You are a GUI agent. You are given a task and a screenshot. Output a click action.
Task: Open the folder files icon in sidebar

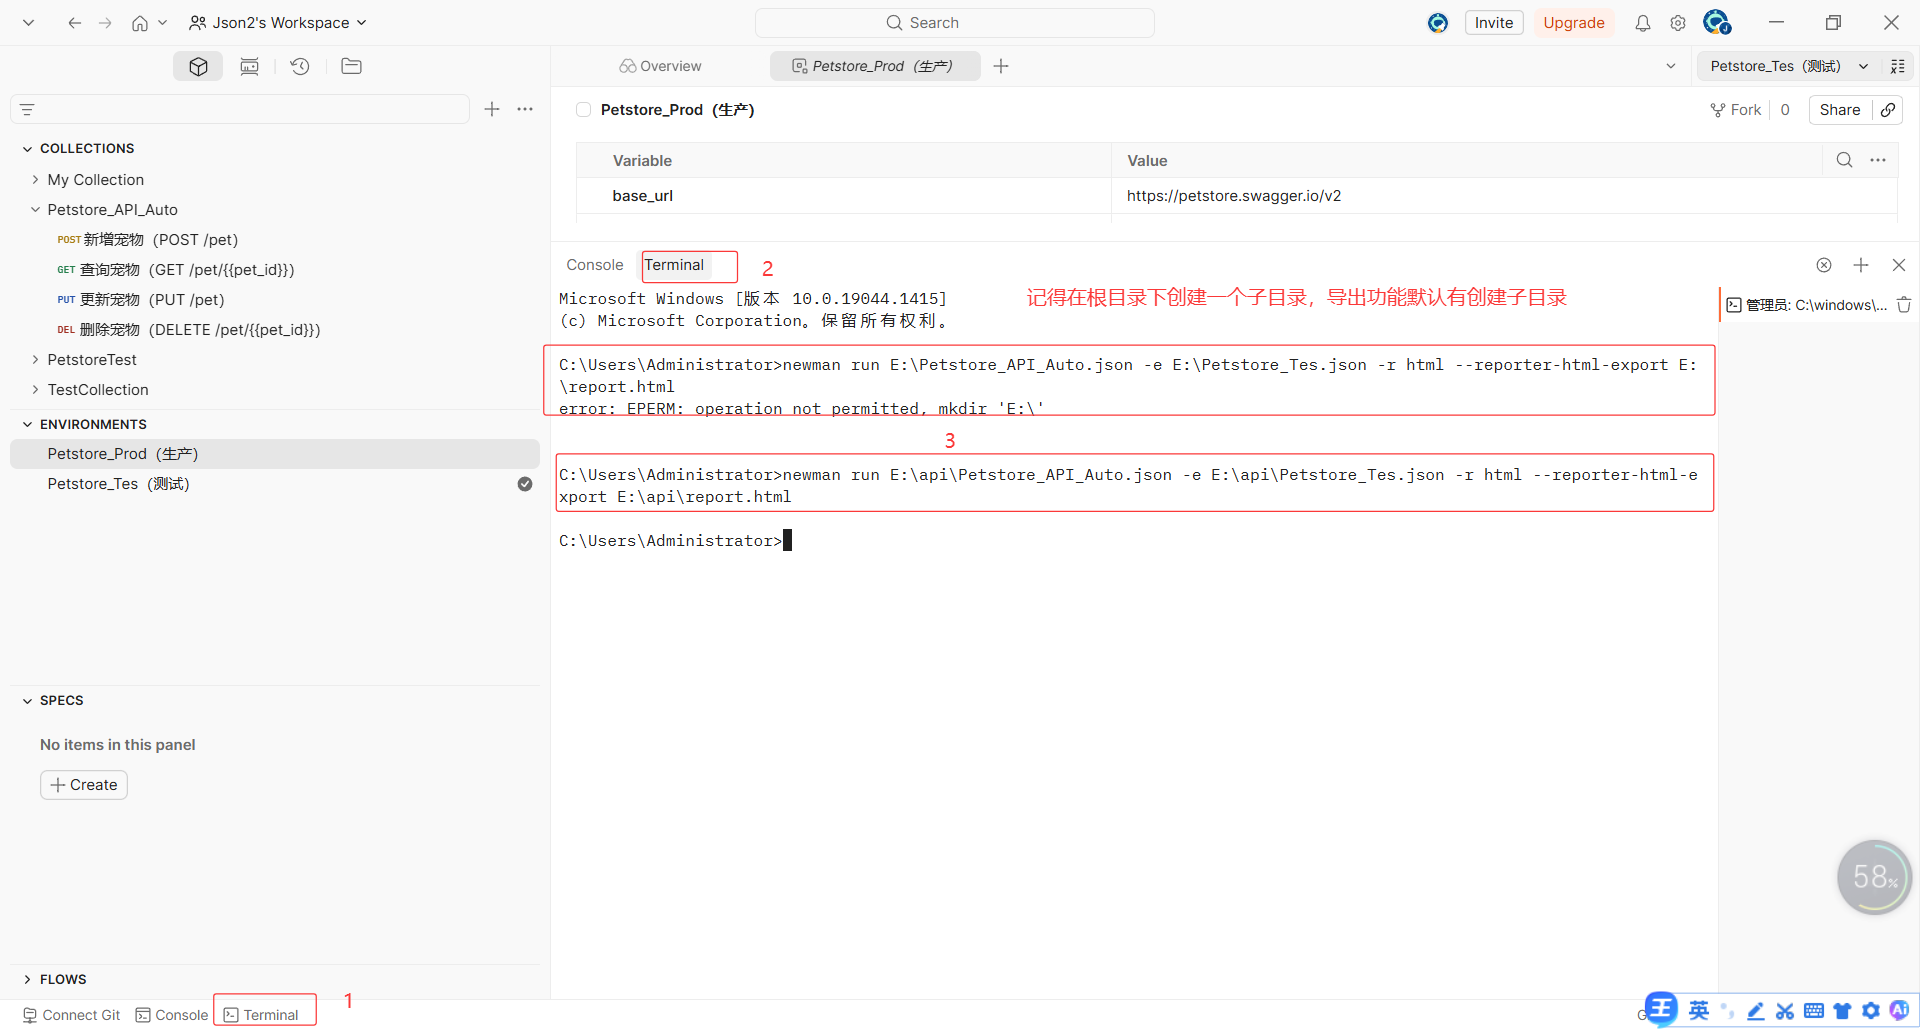pos(351,66)
